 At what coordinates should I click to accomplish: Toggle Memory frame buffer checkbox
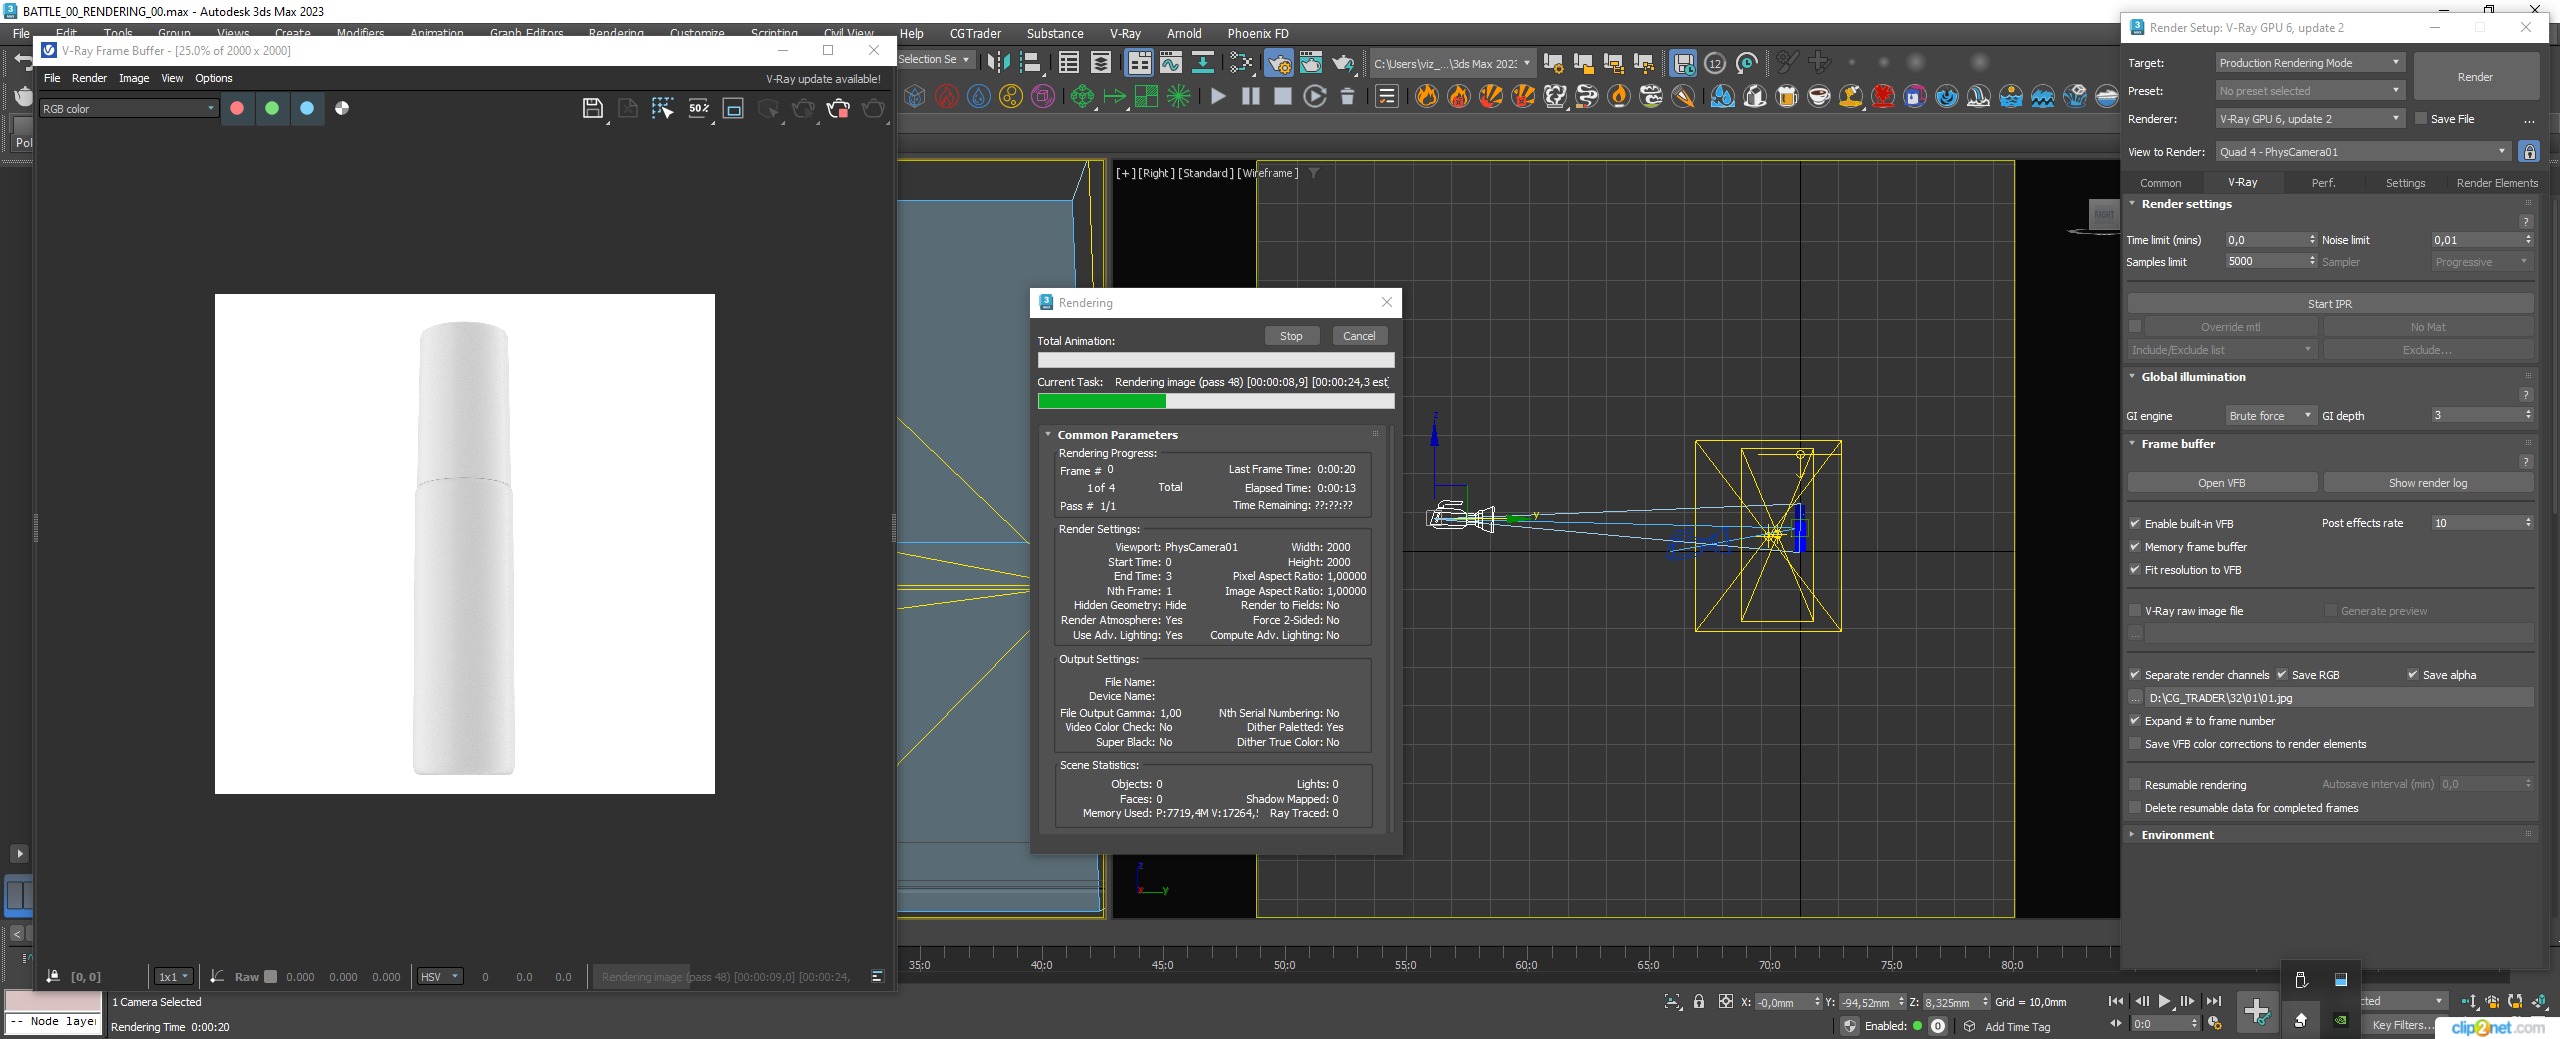click(x=2135, y=546)
